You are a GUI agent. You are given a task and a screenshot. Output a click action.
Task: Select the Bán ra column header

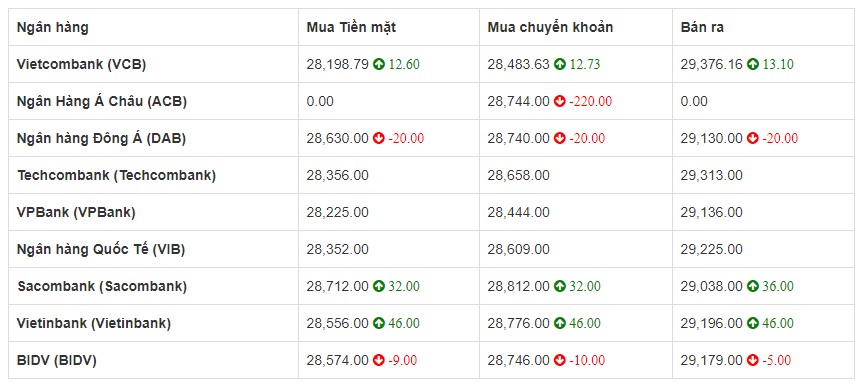[702, 28]
